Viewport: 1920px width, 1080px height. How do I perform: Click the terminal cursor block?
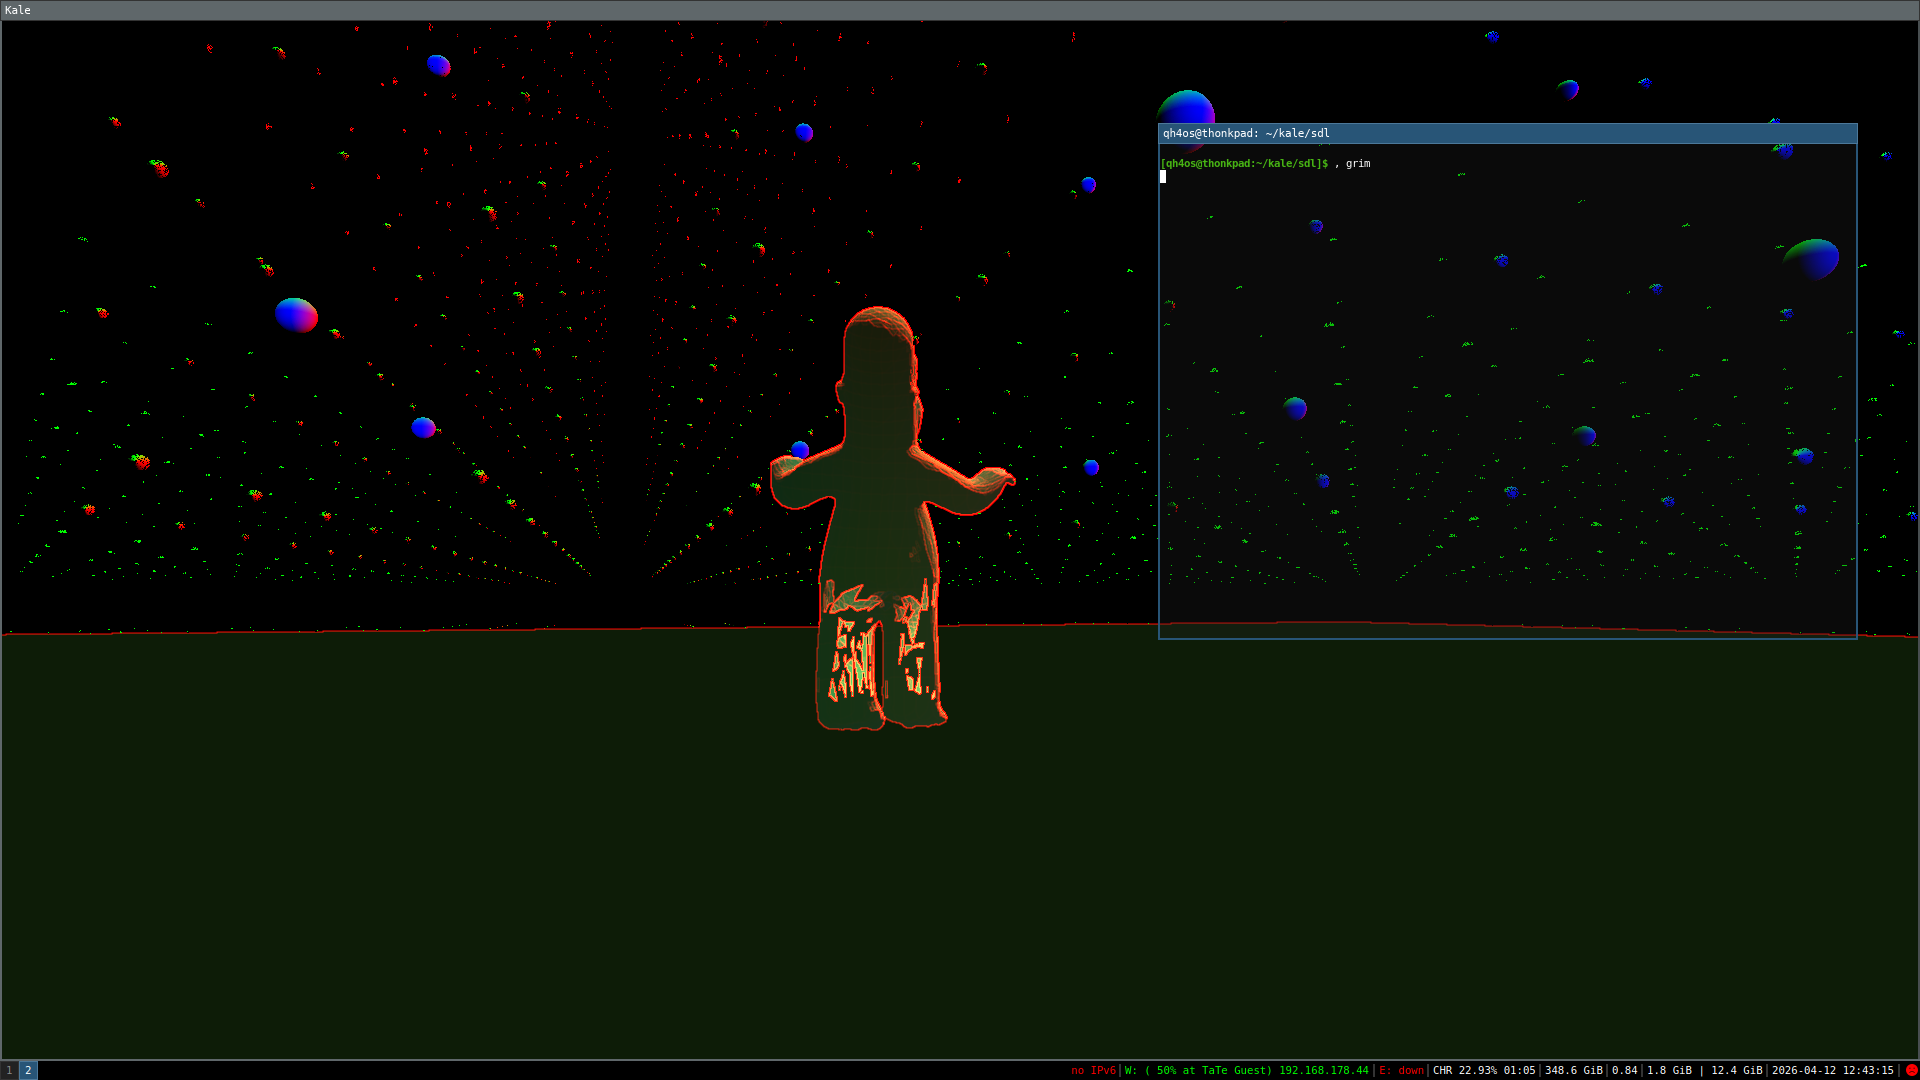(x=1163, y=177)
